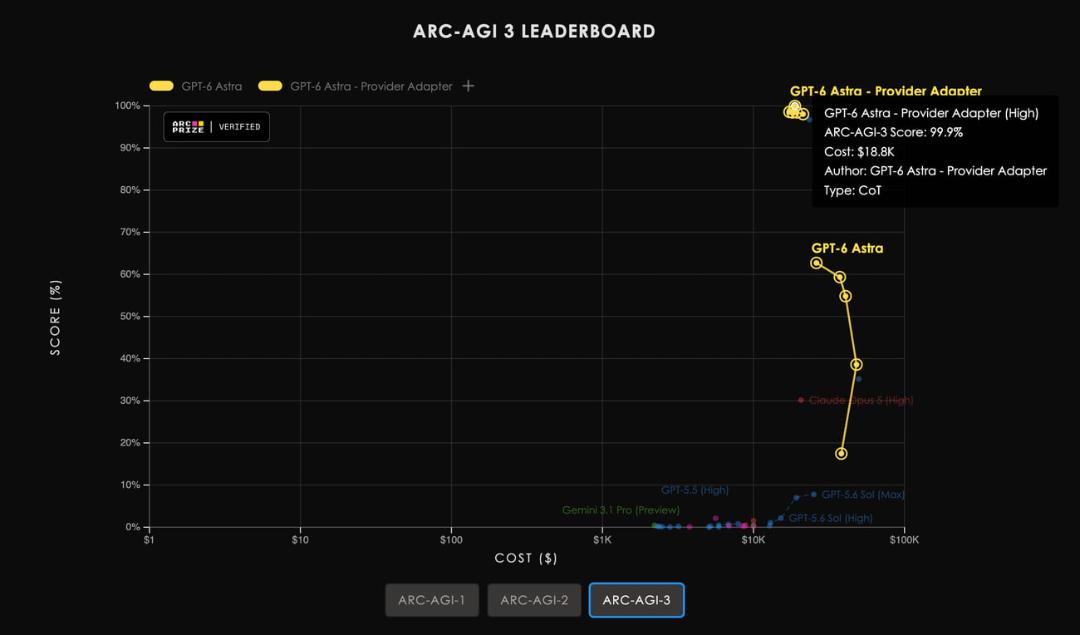Click the GPT-6 Astra - Provider Adapter series heading
1080x635 pixels.
[x=886, y=91]
